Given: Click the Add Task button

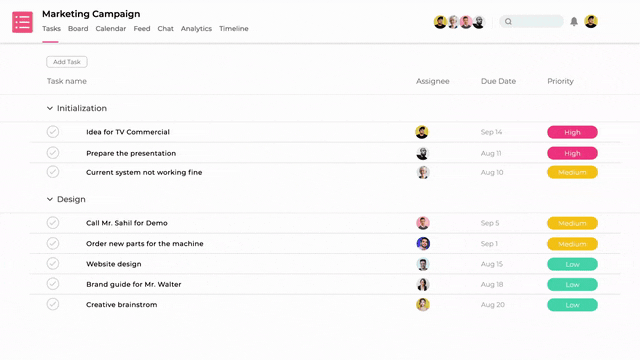Looking at the screenshot, I should [67, 62].
